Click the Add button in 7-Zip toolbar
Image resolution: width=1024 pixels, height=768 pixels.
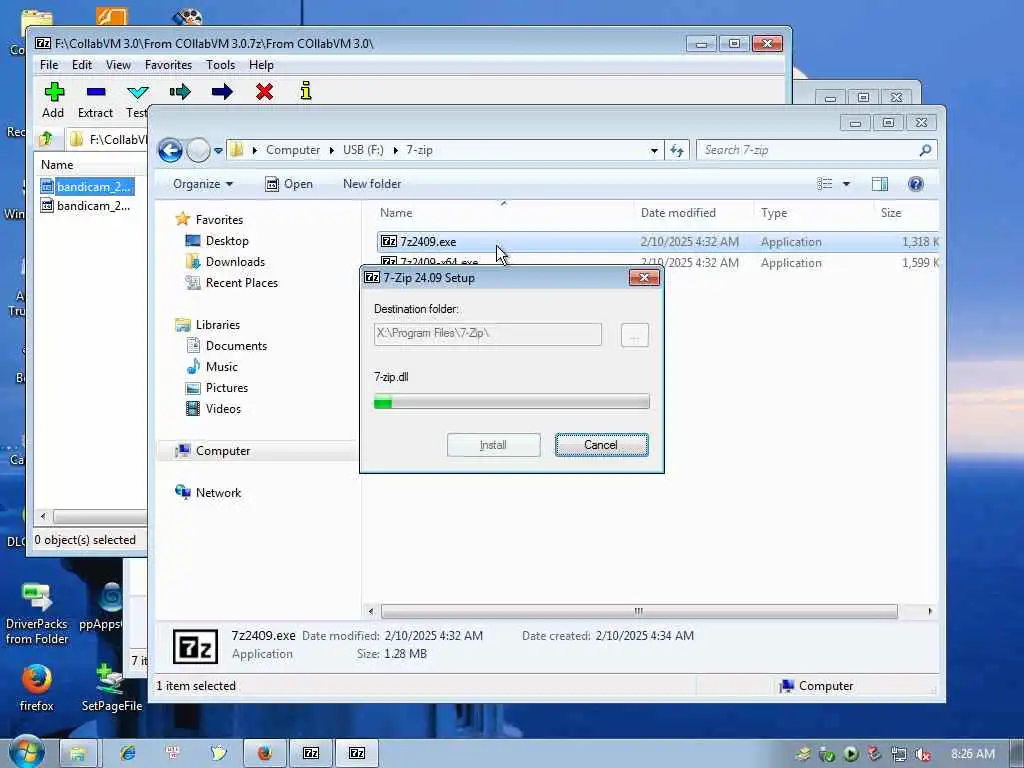(54, 100)
